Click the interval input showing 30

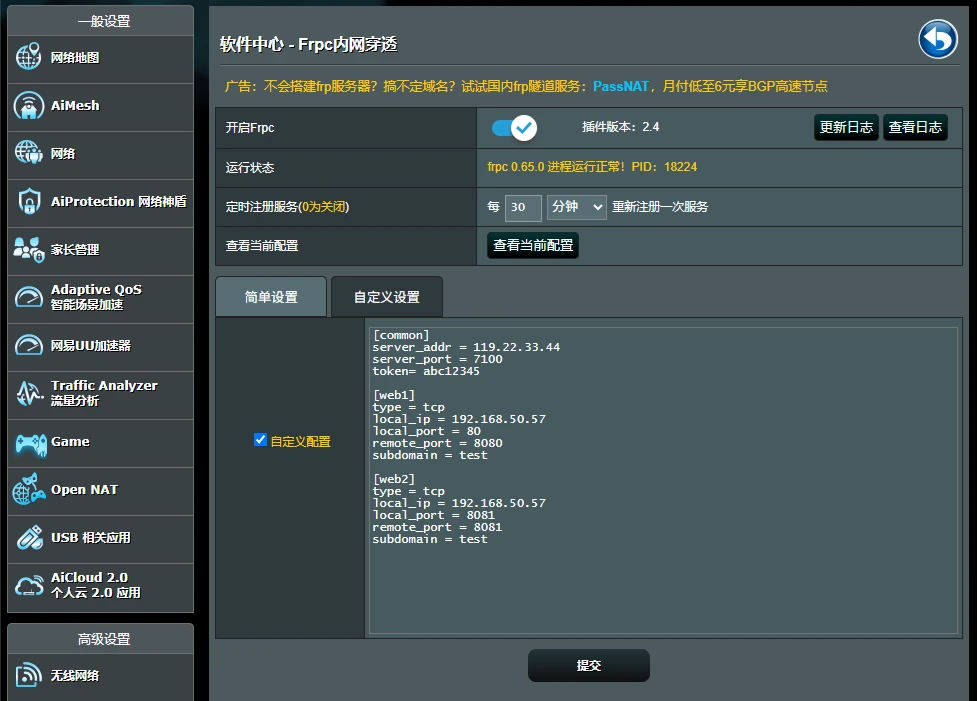(522, 207)
